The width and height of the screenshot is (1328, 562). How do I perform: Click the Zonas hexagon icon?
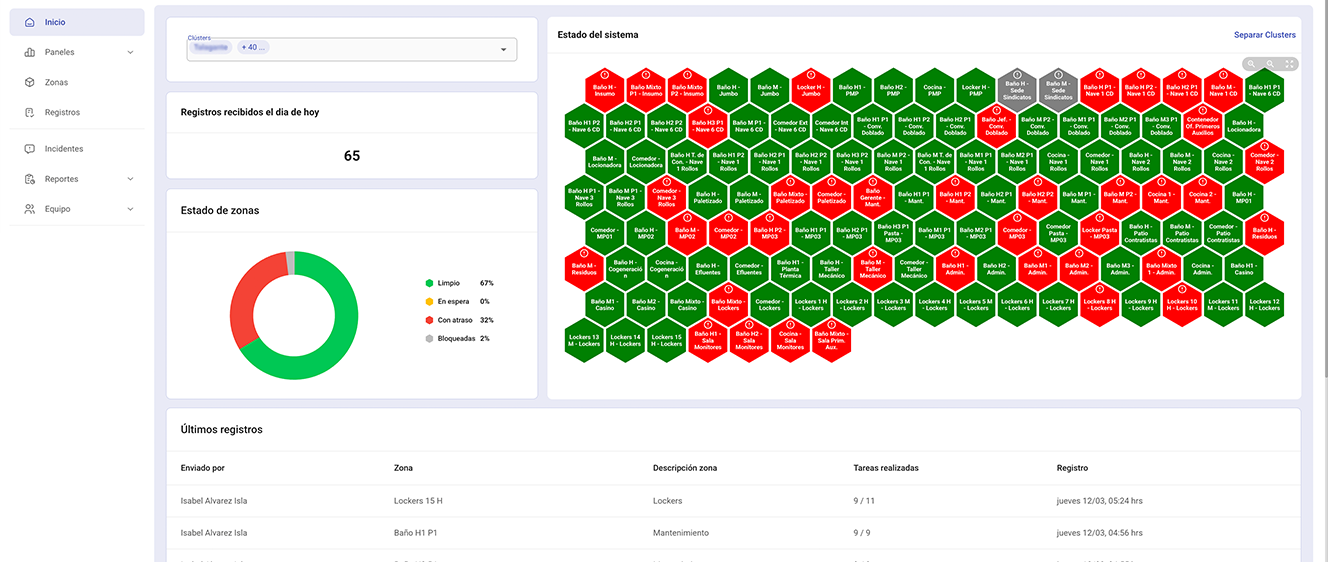point(29,82)
